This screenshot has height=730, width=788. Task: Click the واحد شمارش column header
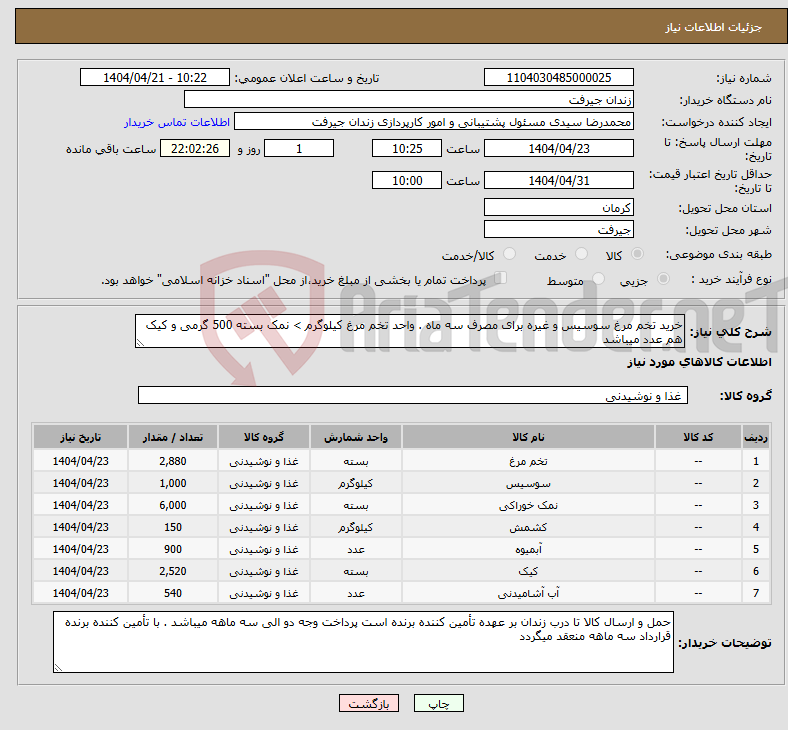[x=356, y=437]
